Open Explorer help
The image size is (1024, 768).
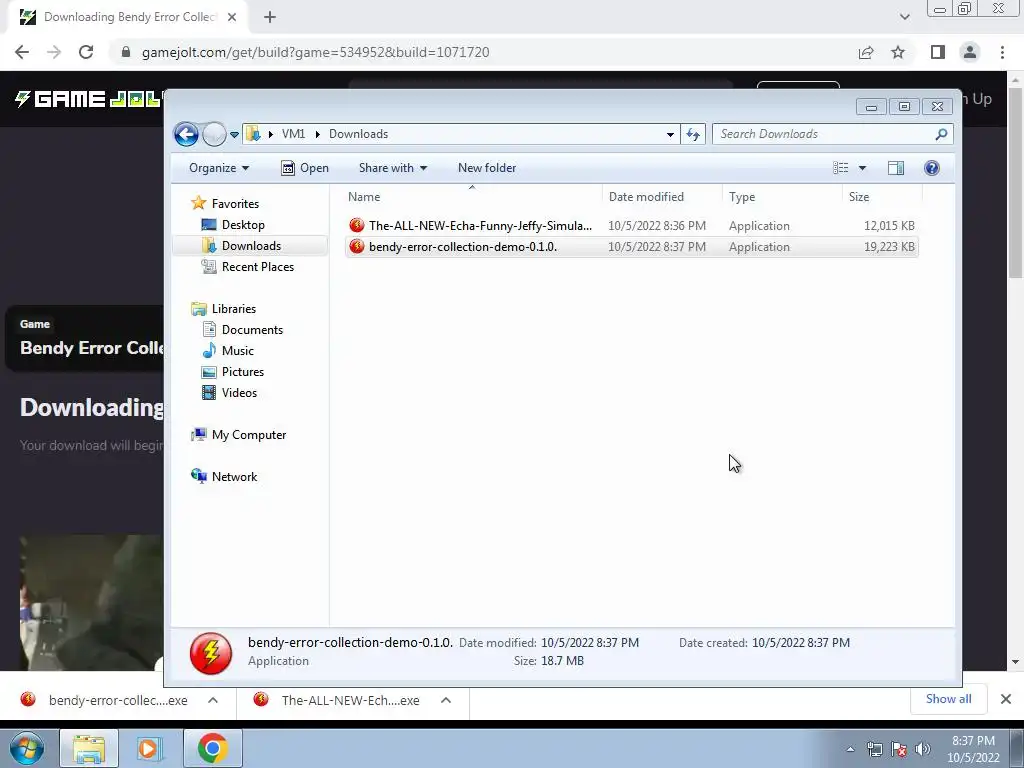932,168
